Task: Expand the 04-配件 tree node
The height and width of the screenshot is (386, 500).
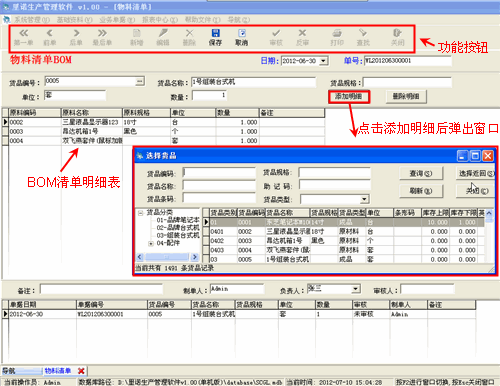Action: click(x=151, y=244)
